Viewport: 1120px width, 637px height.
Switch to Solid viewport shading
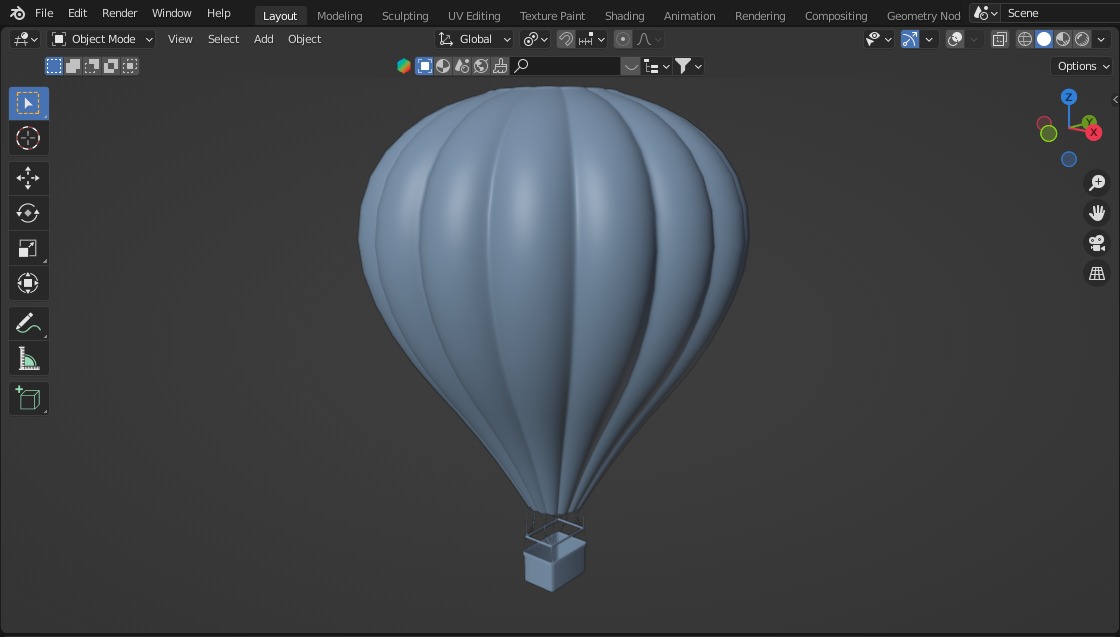coord(1044,39)
